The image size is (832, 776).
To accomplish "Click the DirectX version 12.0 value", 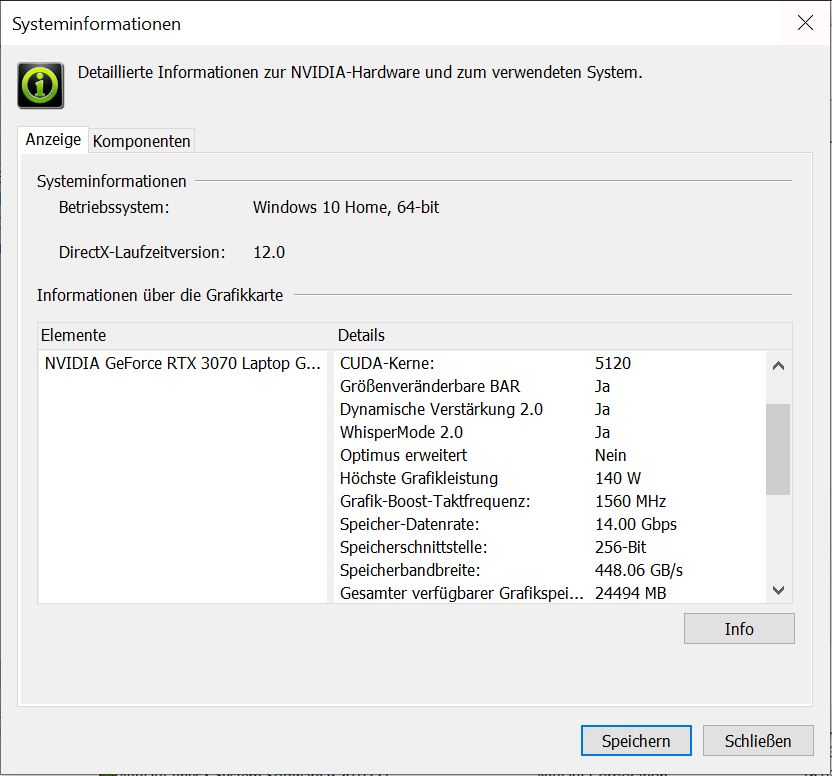I will pyautogui.click(x=269, y=252).
